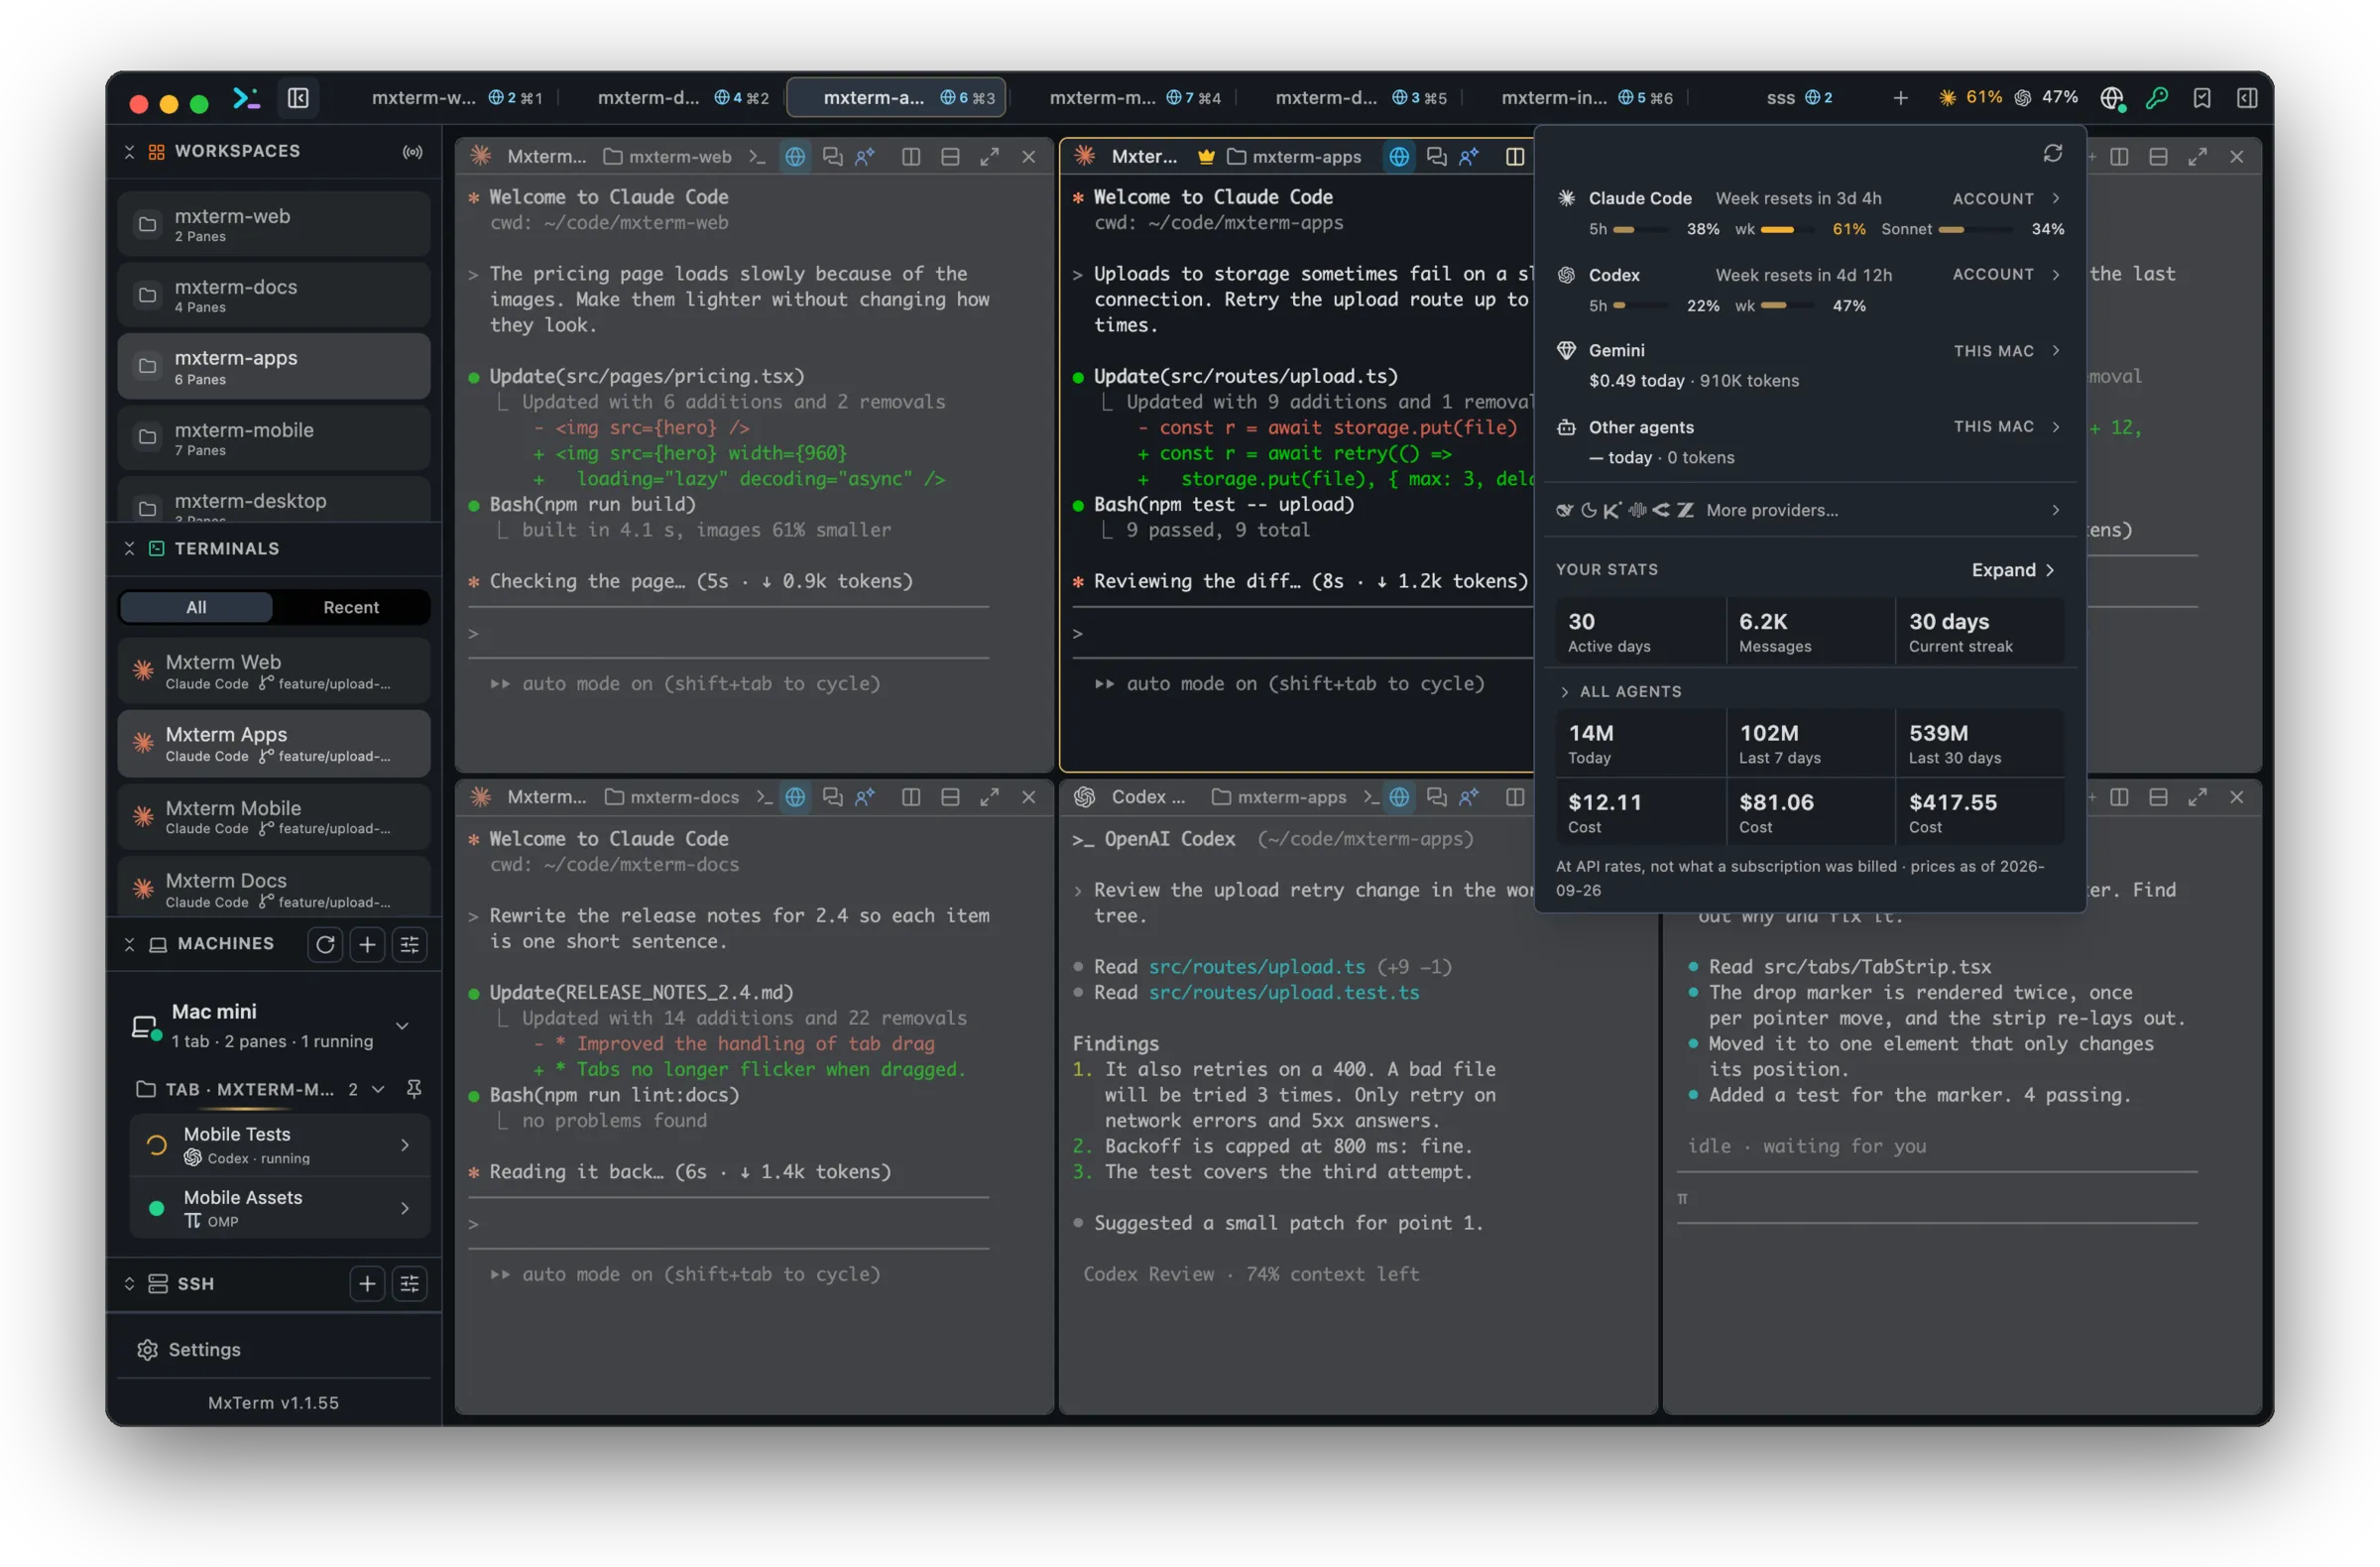
Task: Switch to the mxterm-w... workspace tab
Action: pyautogui.click(x=457, y=97)
